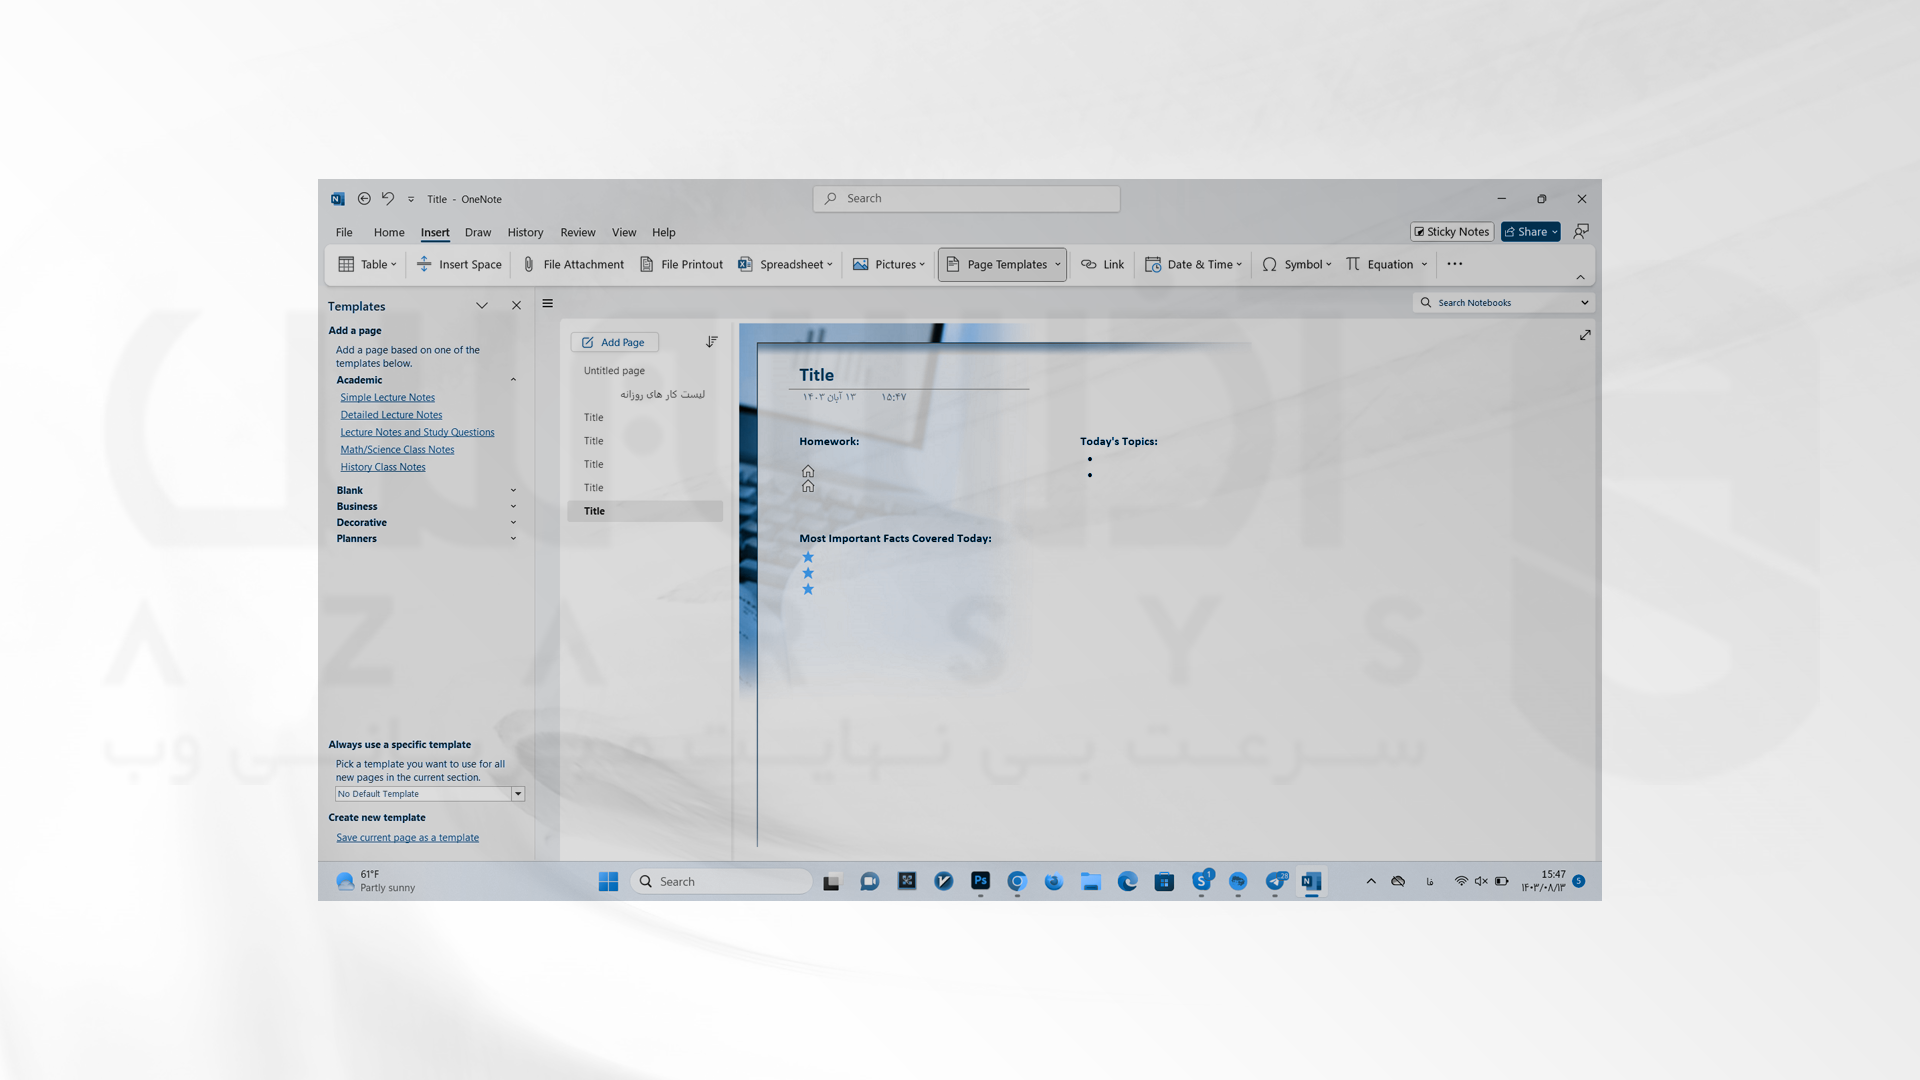Select the Draw tab in ribbon
The image size is (1920, 1080).
click(x=477, y=232)
